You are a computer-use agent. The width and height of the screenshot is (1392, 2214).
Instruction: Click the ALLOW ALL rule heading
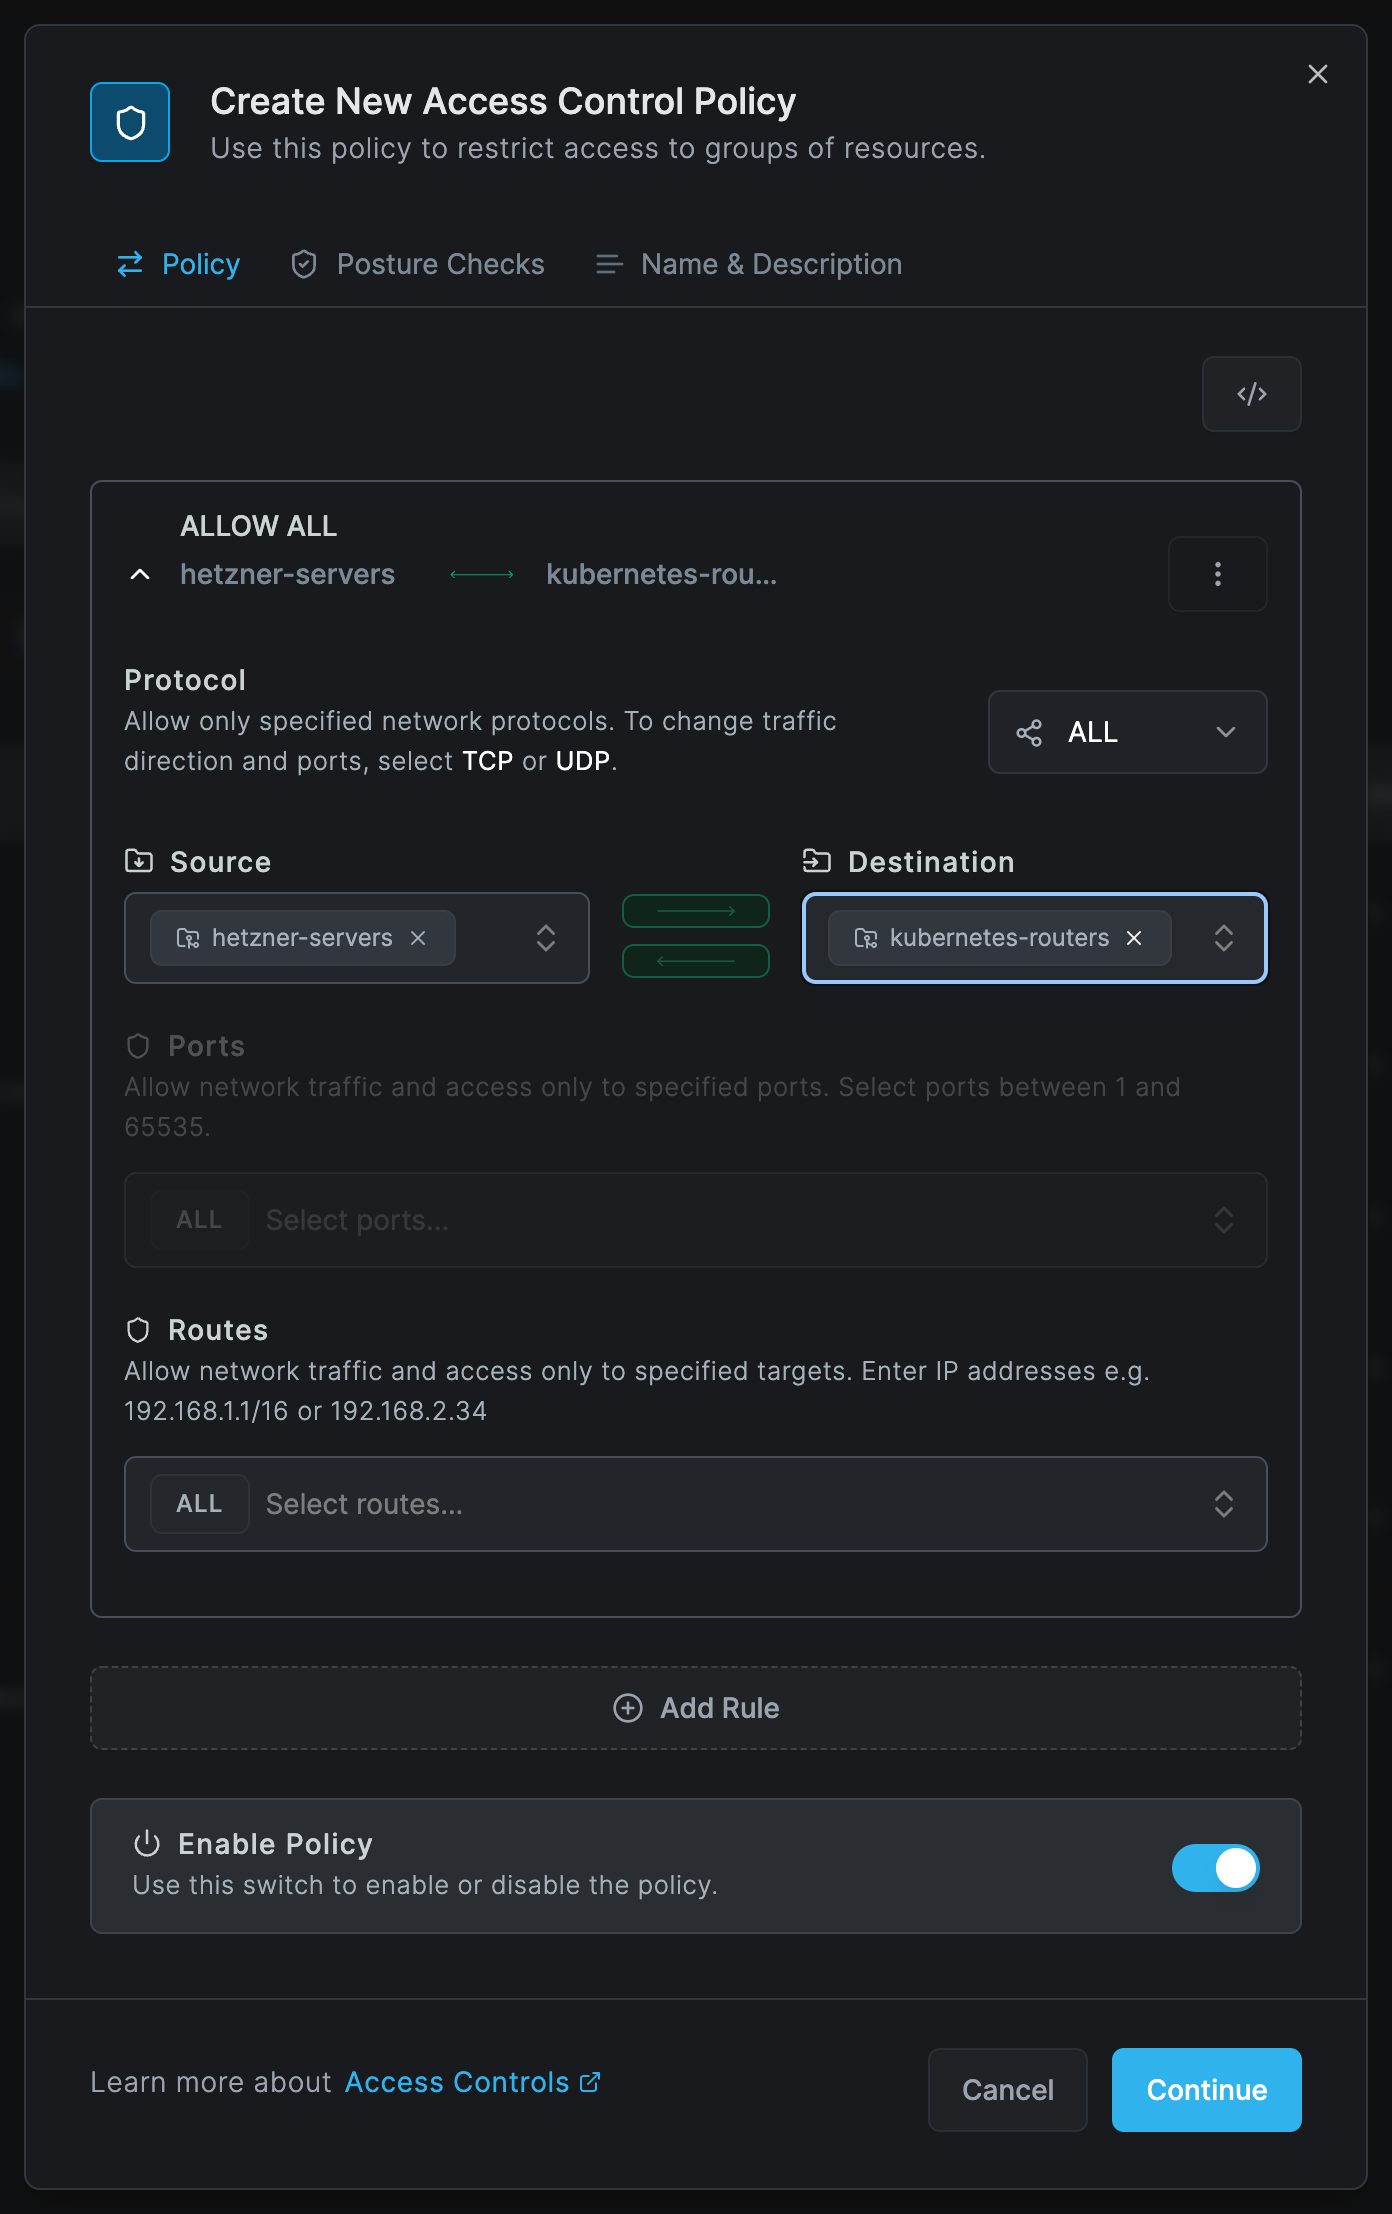259,526
